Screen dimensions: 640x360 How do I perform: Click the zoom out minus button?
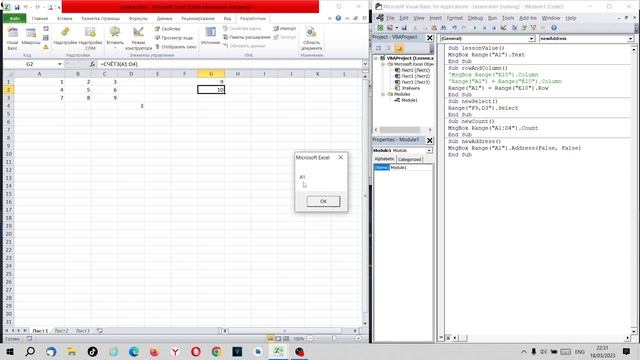(x=310, y=338)
